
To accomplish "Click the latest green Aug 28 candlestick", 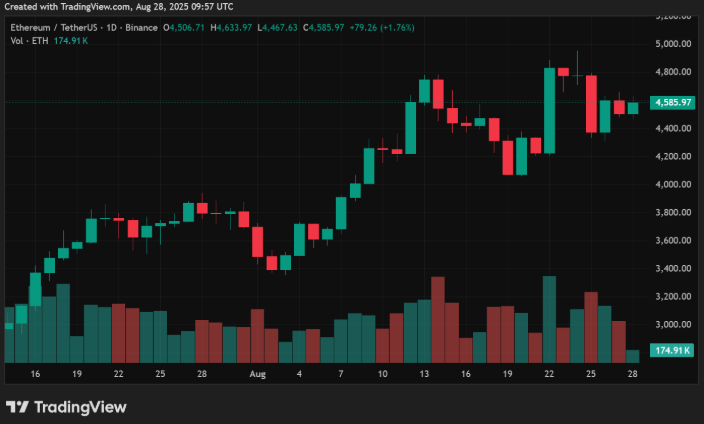I will 633,108.
